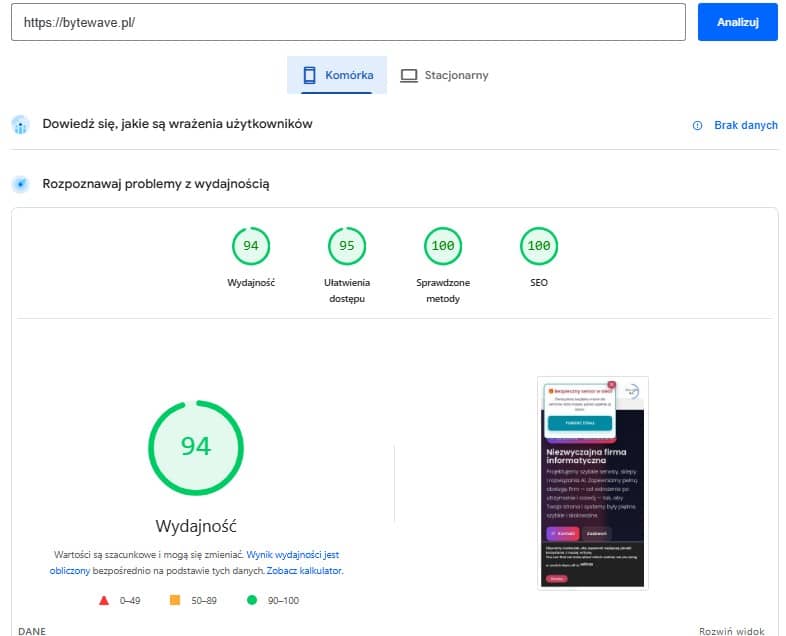786x636 pixels.
Task: Click the desktop monitor icon beside Stacjonarny
Action: coord(409,76)
